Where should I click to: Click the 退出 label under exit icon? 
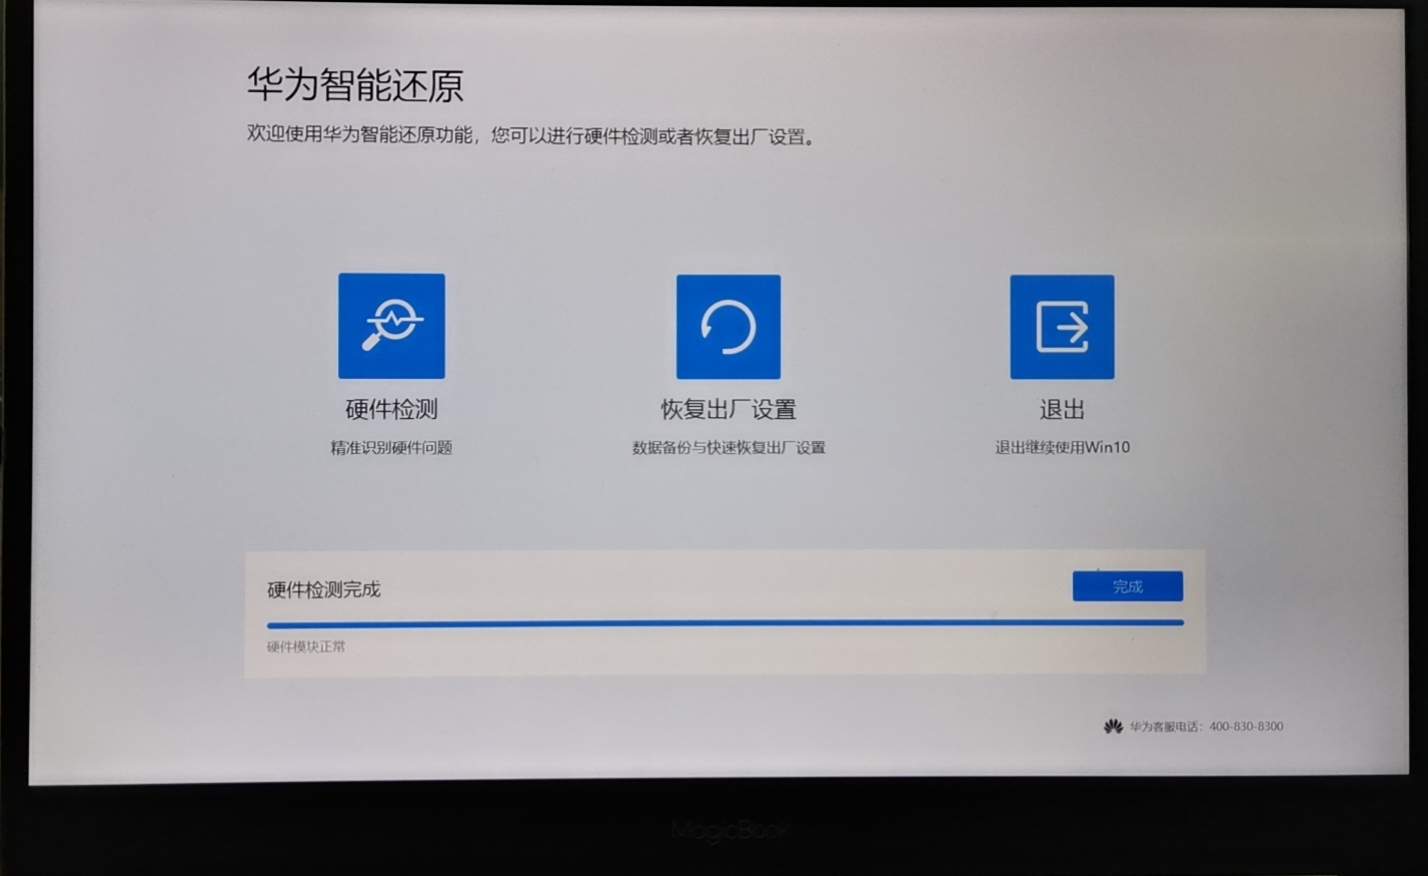point(1062,410)
